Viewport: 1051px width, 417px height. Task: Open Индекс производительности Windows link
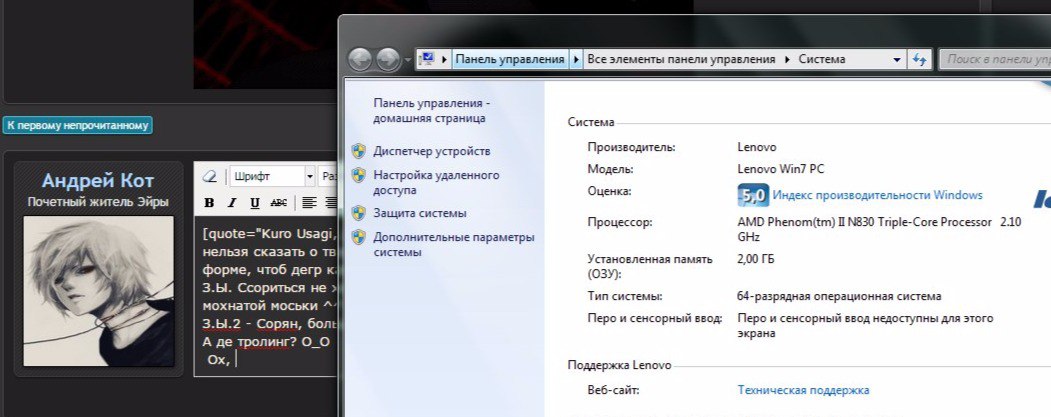pos(877,195)
